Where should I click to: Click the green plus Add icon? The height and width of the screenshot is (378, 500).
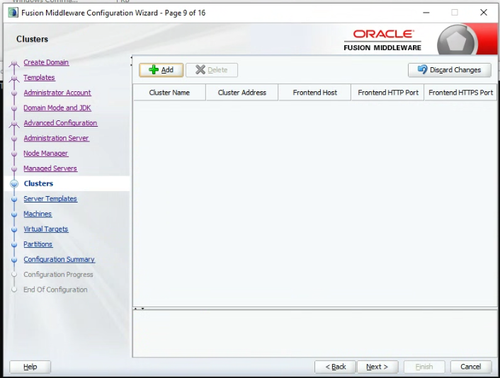pyautogui.click(x=154, y=70)
